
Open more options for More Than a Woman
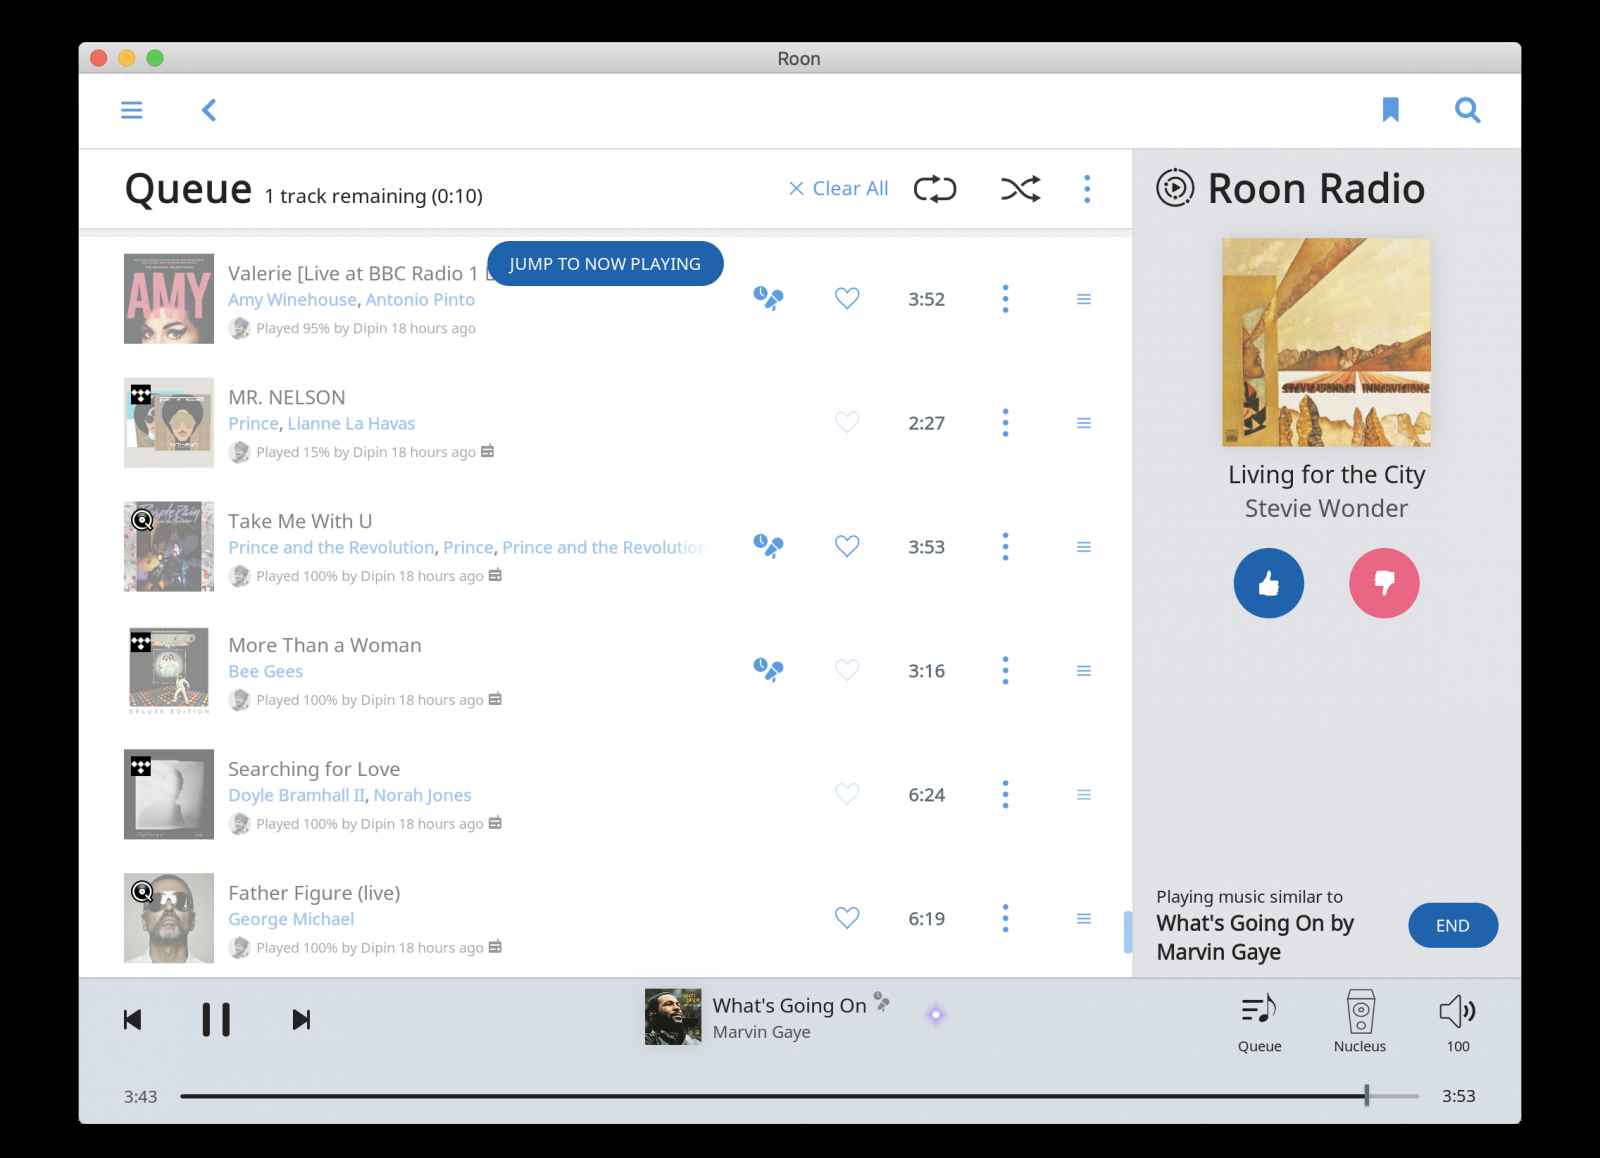pyautogui.click(x=1005, y=670)
